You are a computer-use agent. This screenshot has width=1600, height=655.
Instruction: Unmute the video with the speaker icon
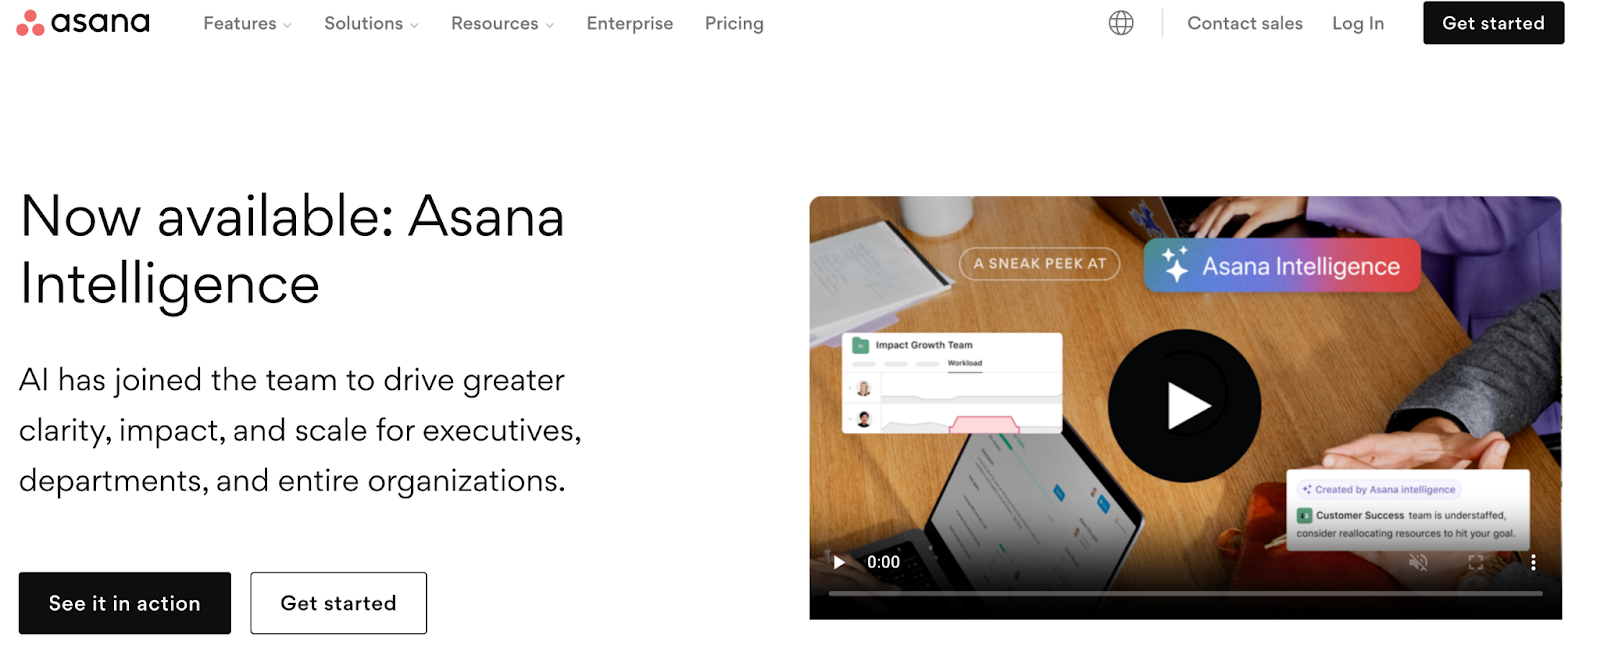click(1418, 562)
